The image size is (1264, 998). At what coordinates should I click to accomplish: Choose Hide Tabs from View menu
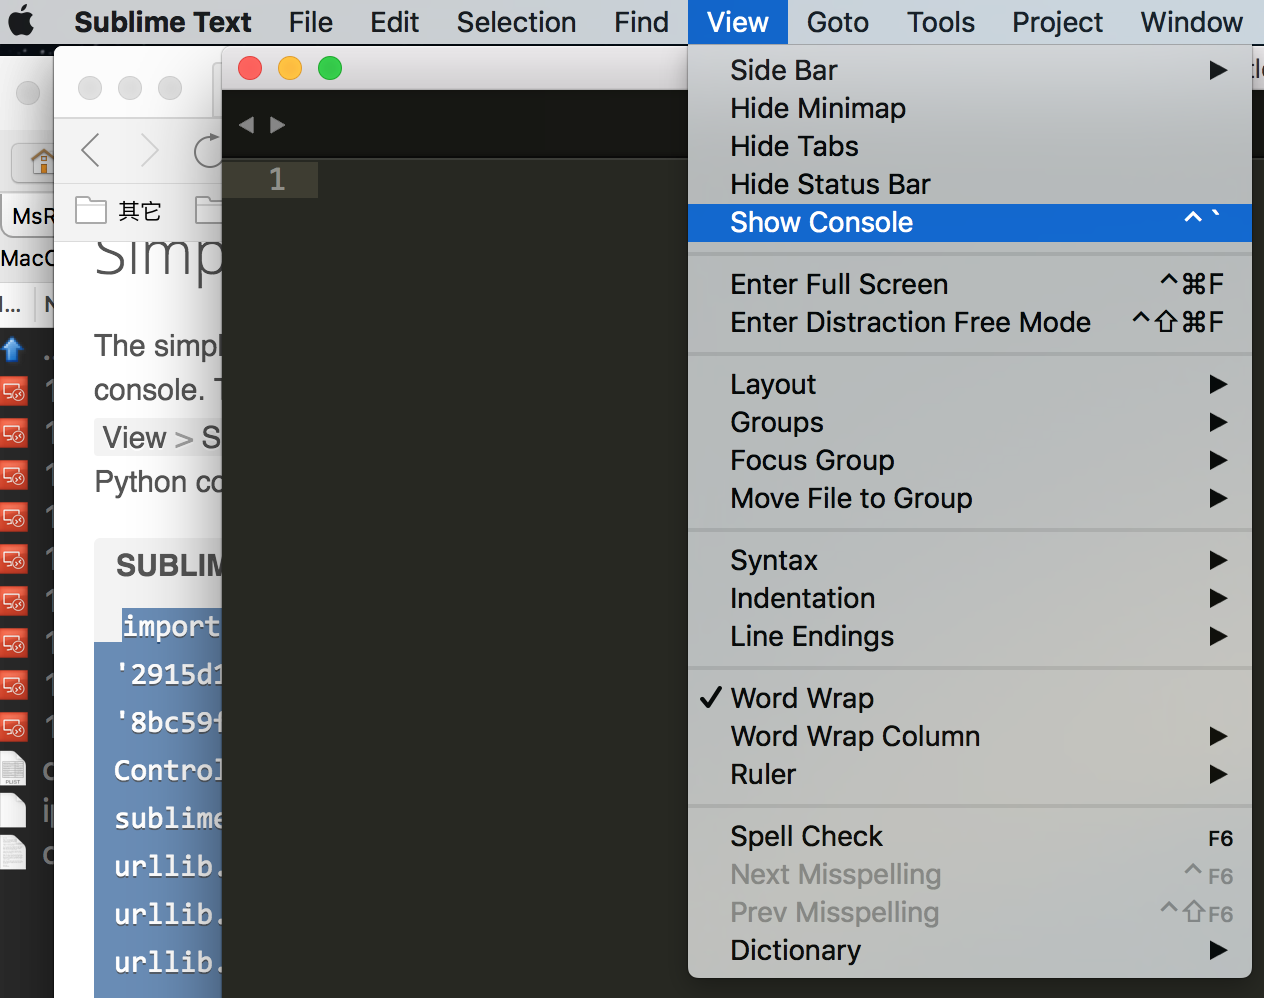970,146
